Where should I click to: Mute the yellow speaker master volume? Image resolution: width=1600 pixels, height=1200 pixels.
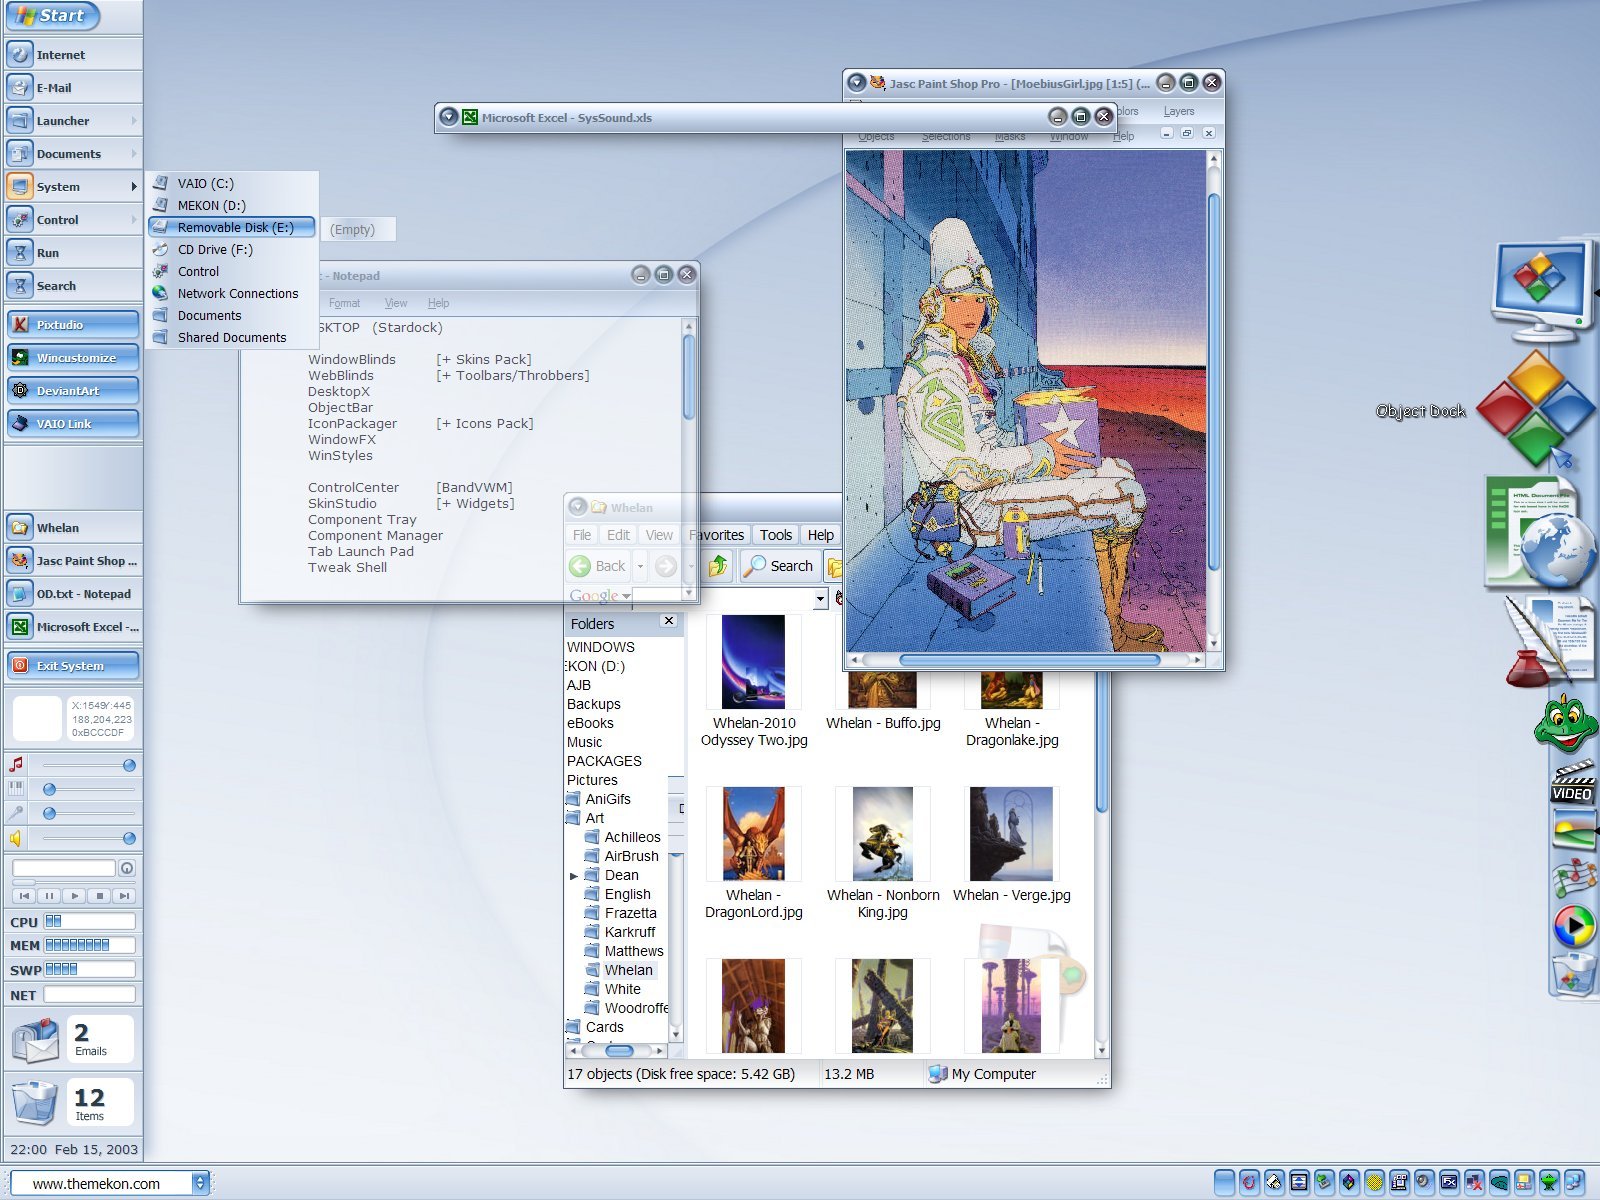[16, 838]
